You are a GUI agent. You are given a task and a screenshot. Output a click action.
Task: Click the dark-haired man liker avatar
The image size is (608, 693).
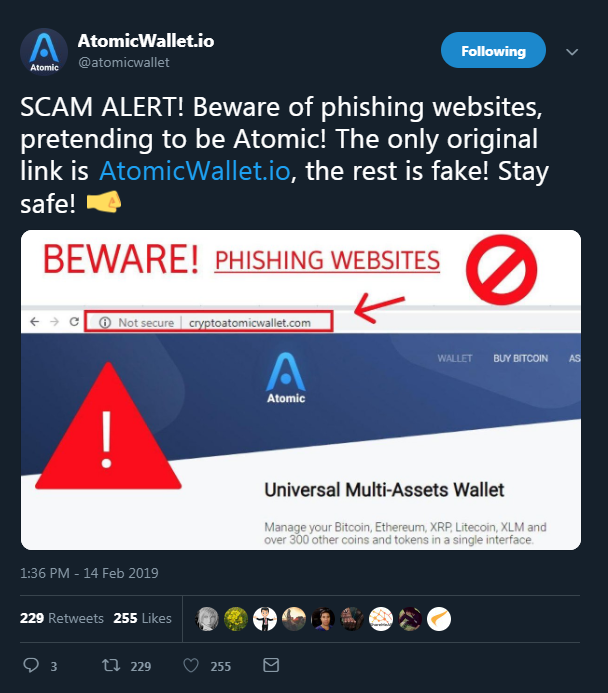tap(323, 619)
